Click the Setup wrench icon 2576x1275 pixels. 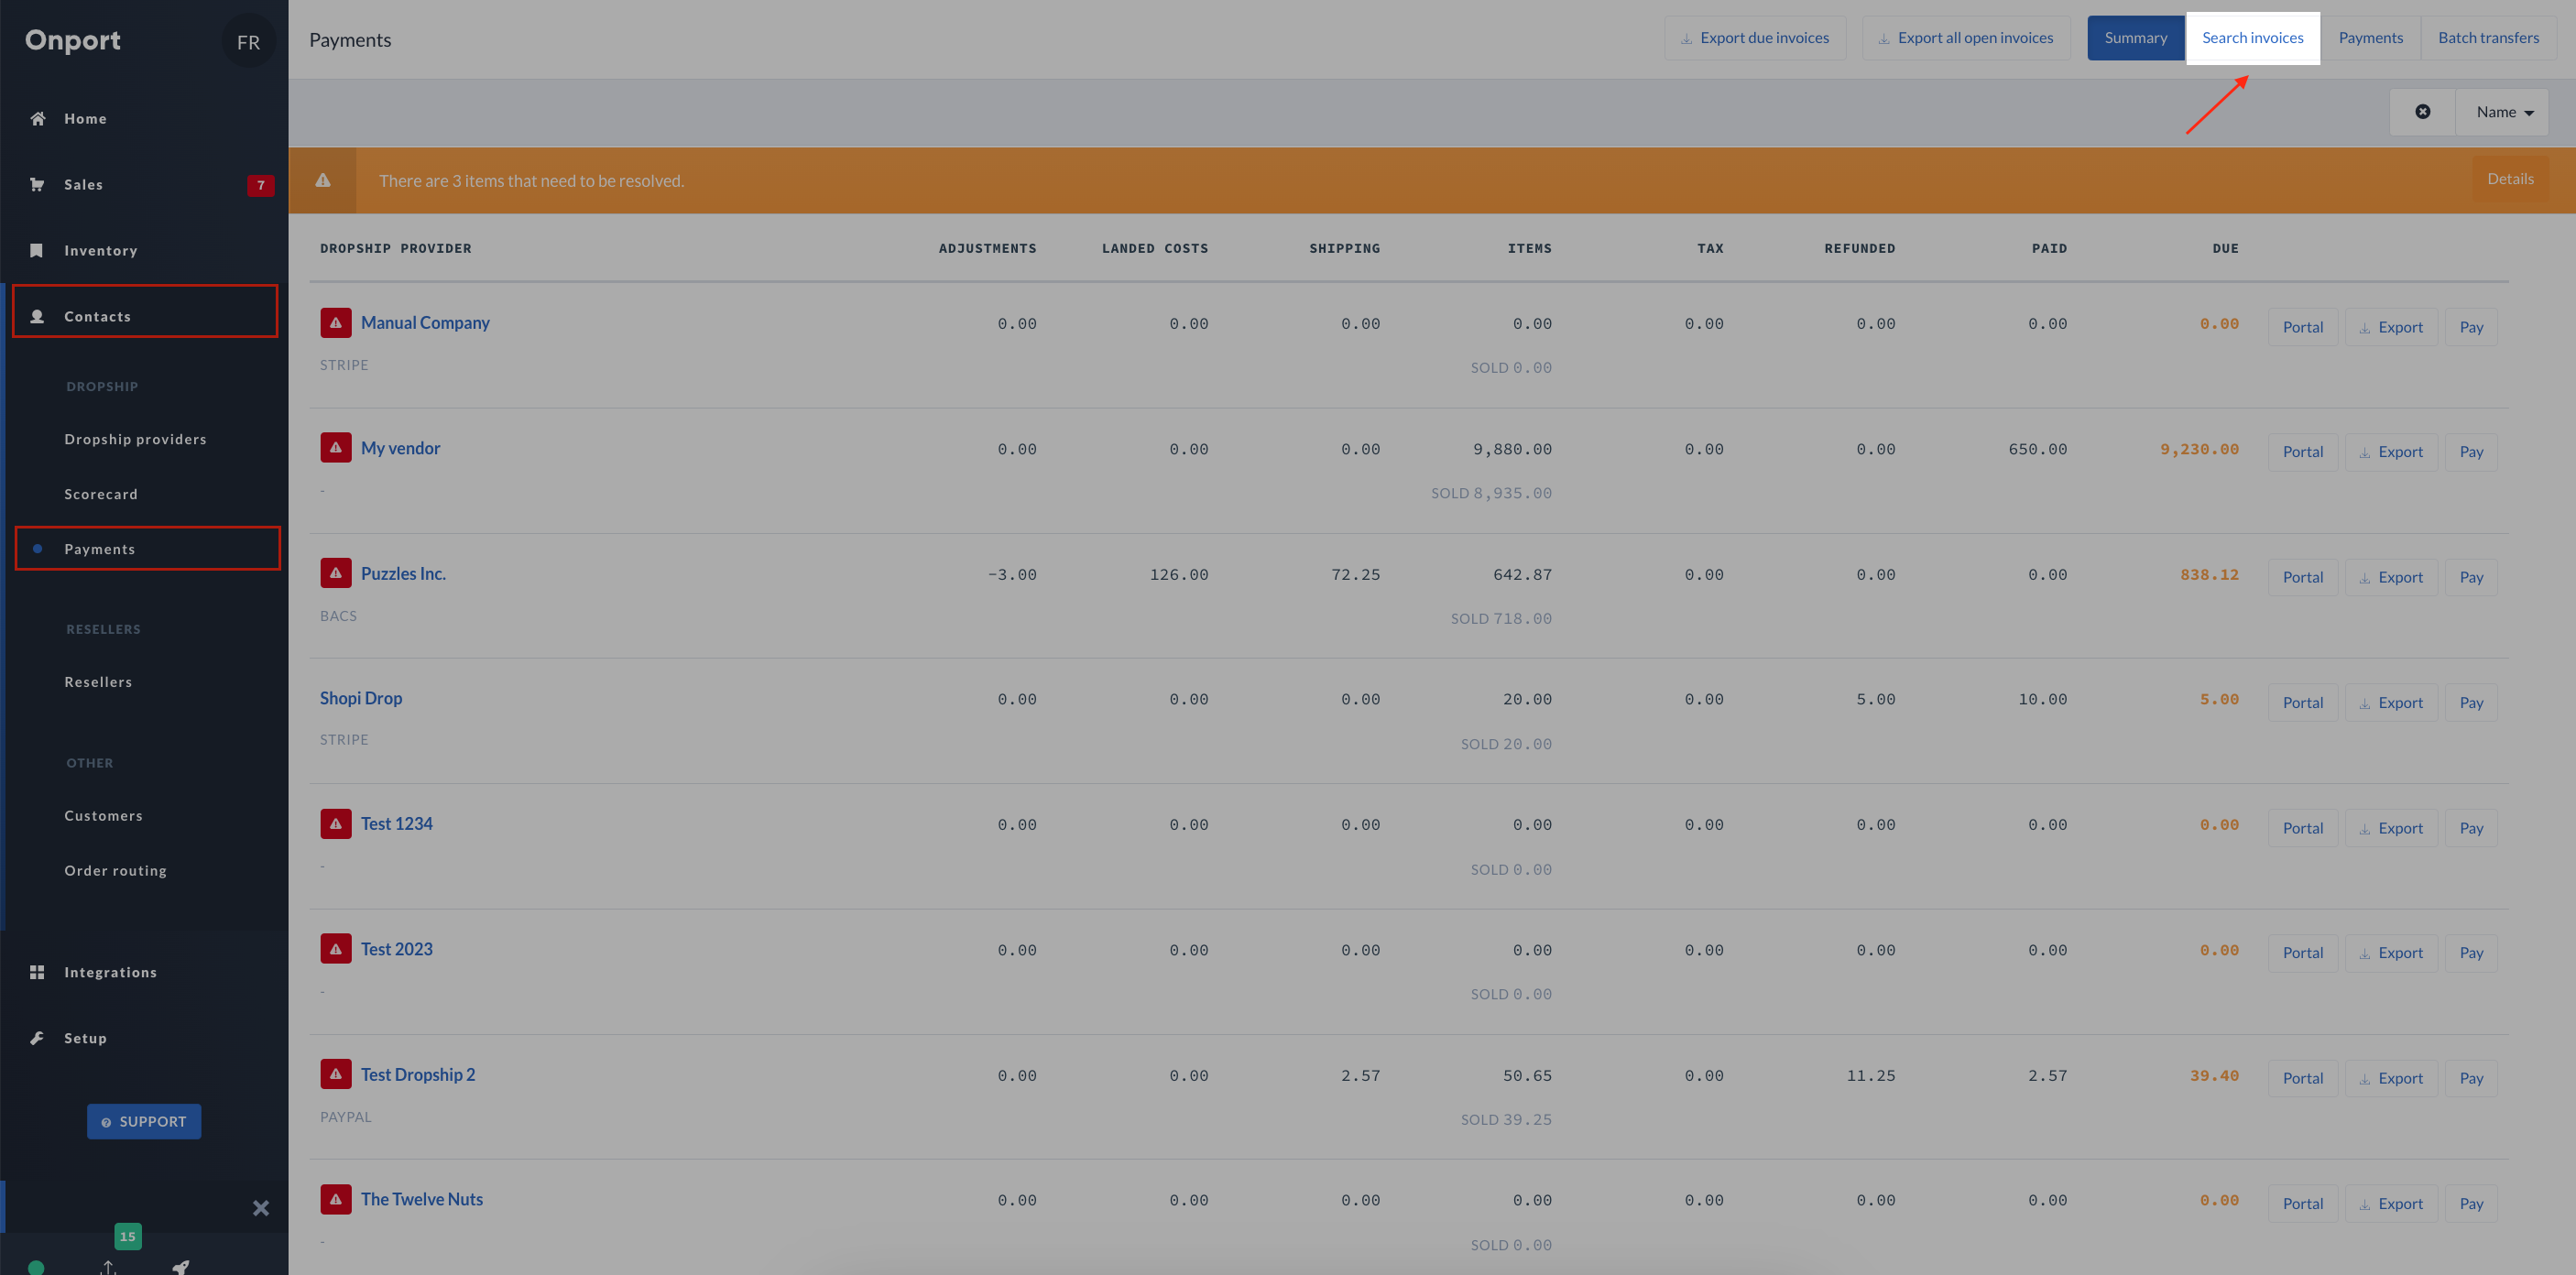click(x=37, y=1038)
